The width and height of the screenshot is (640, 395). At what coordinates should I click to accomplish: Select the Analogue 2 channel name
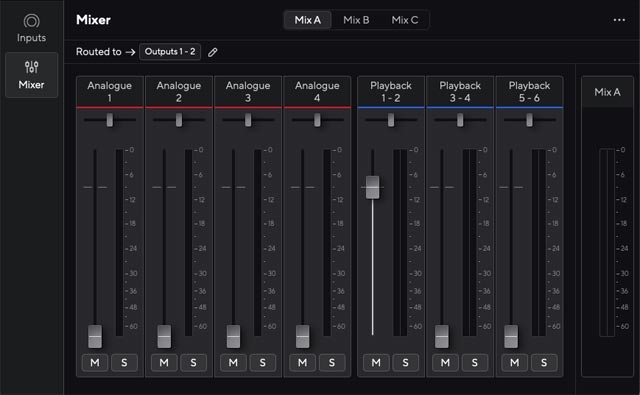point(179,91)
